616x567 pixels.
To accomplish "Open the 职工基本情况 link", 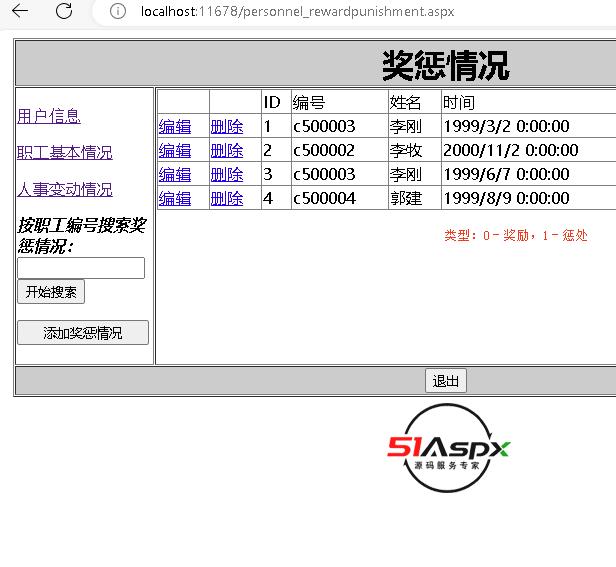I will point(65,153).
